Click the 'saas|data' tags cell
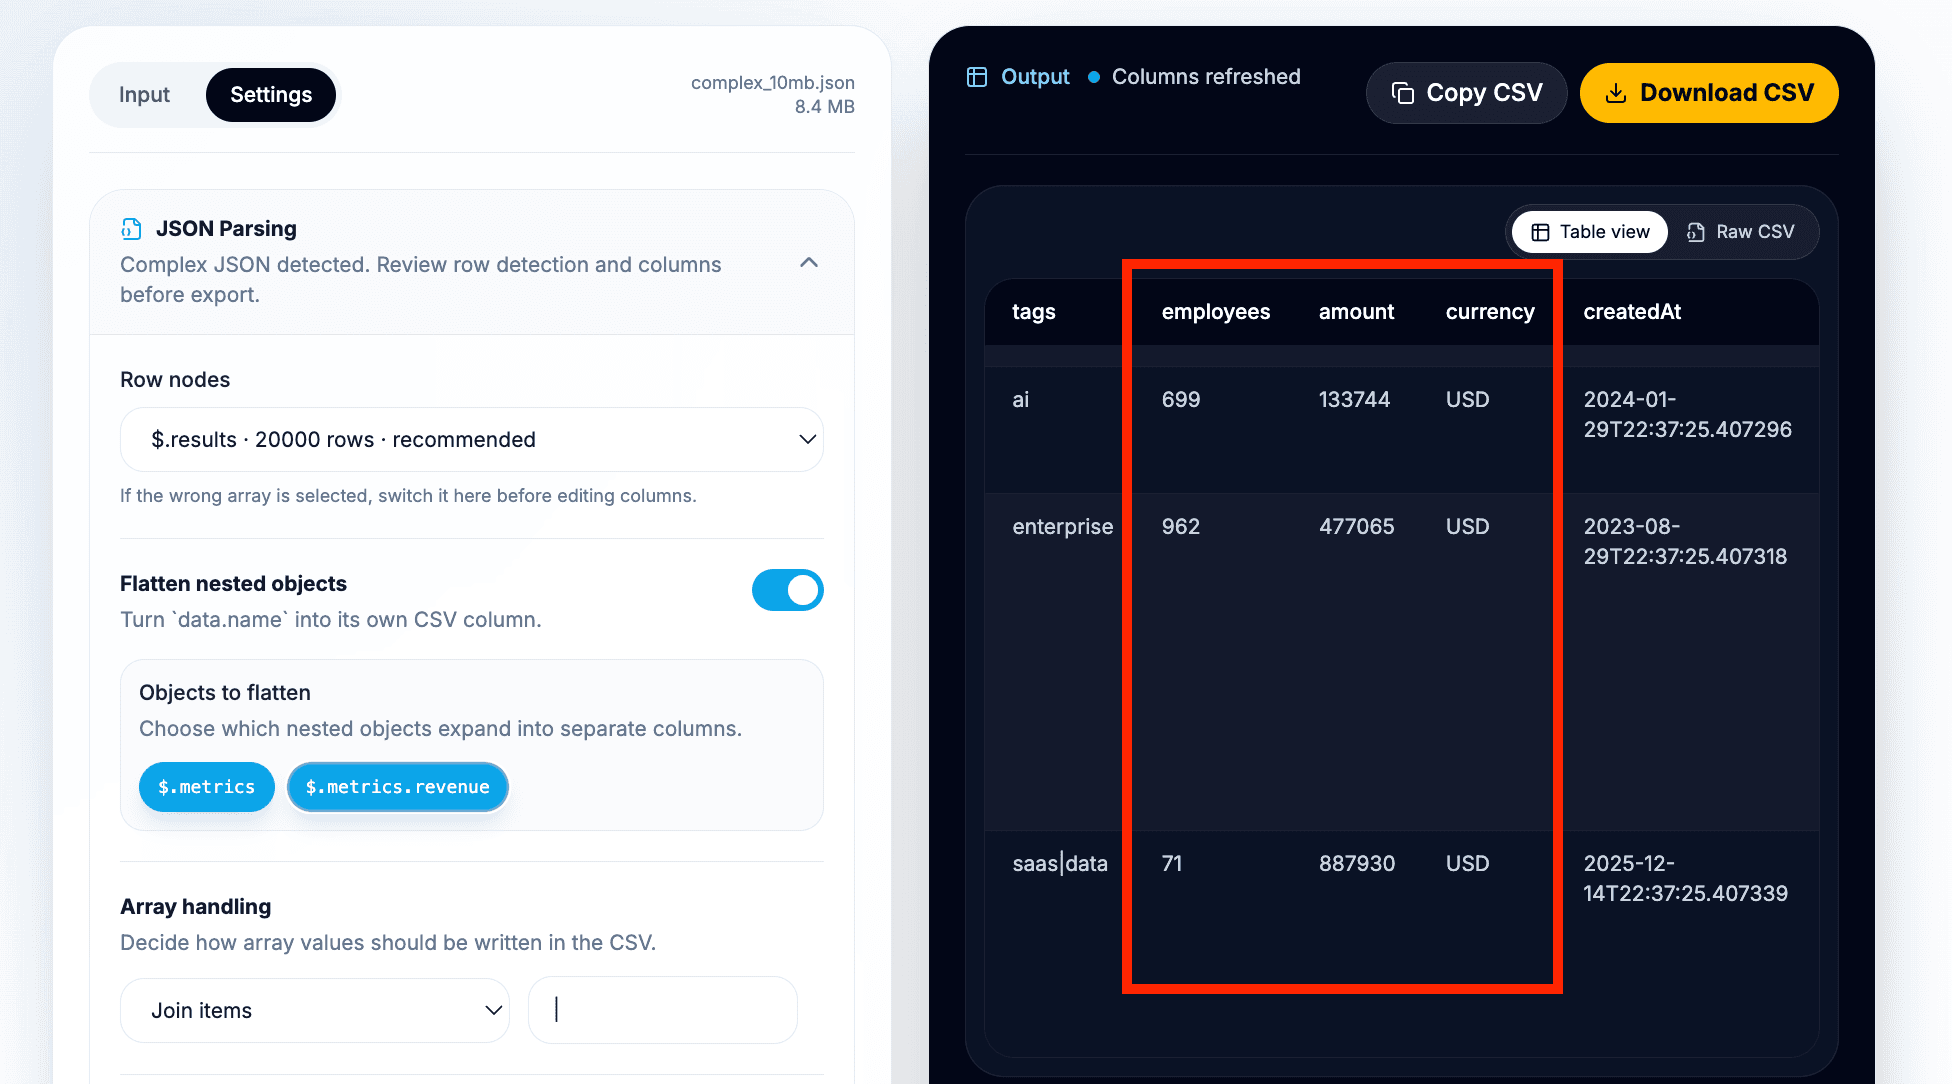This screenshot has height=1084, width=1952. 1060,864
